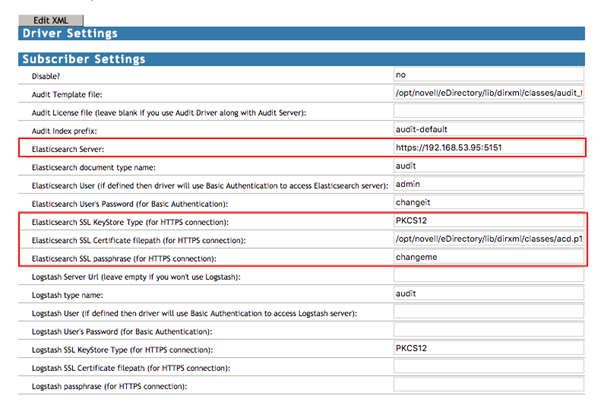Focus the empty Audit License file field

pyautogui.click(x=488, y=111)
